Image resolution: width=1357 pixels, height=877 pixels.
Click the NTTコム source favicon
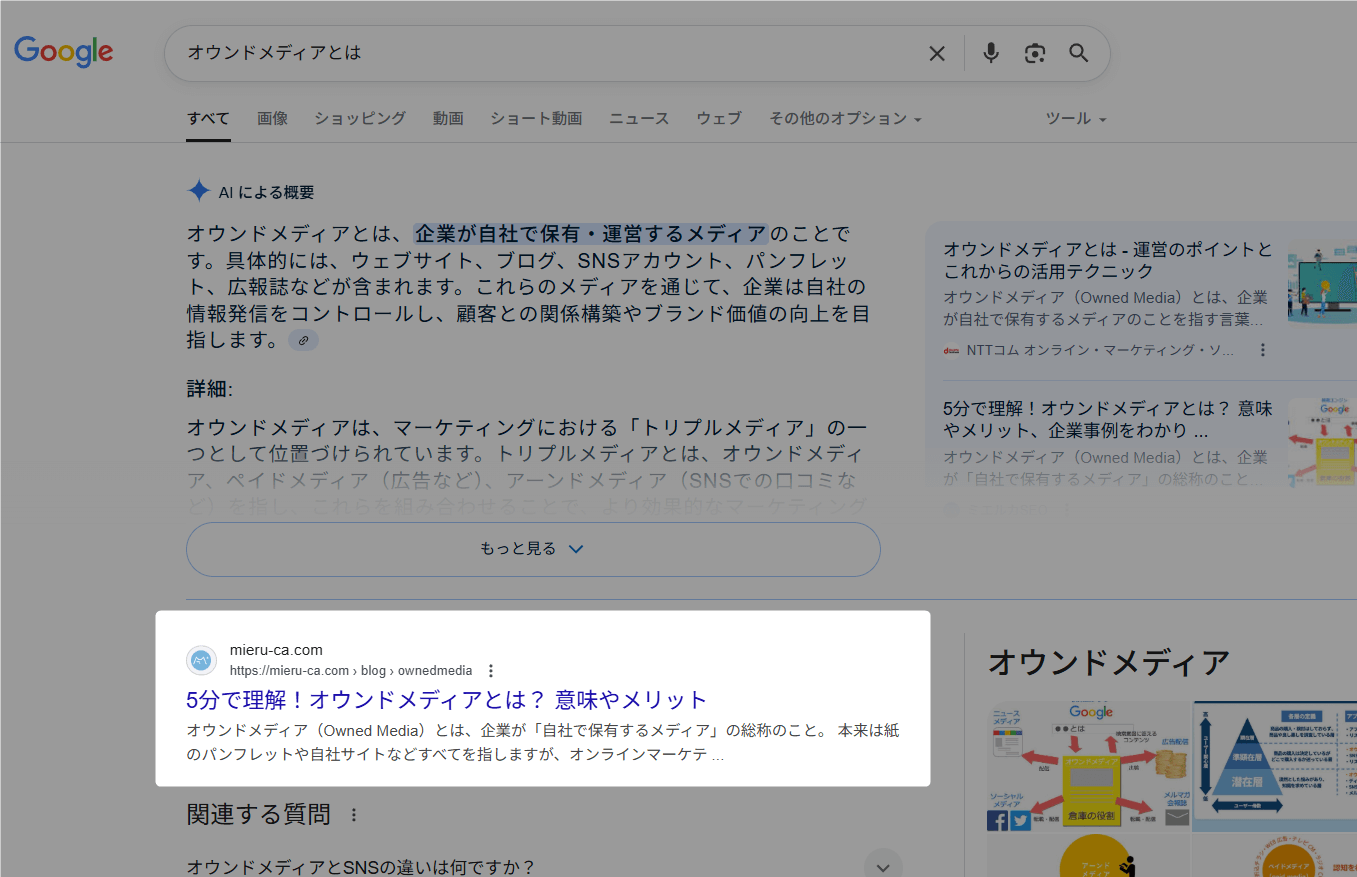951,350
